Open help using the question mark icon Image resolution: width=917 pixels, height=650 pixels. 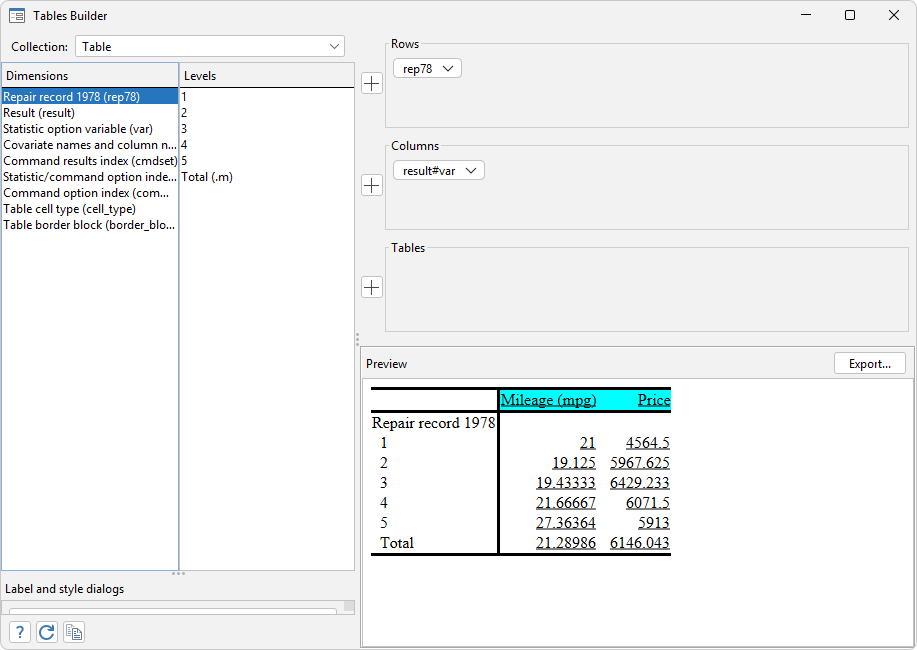[19, 631]
